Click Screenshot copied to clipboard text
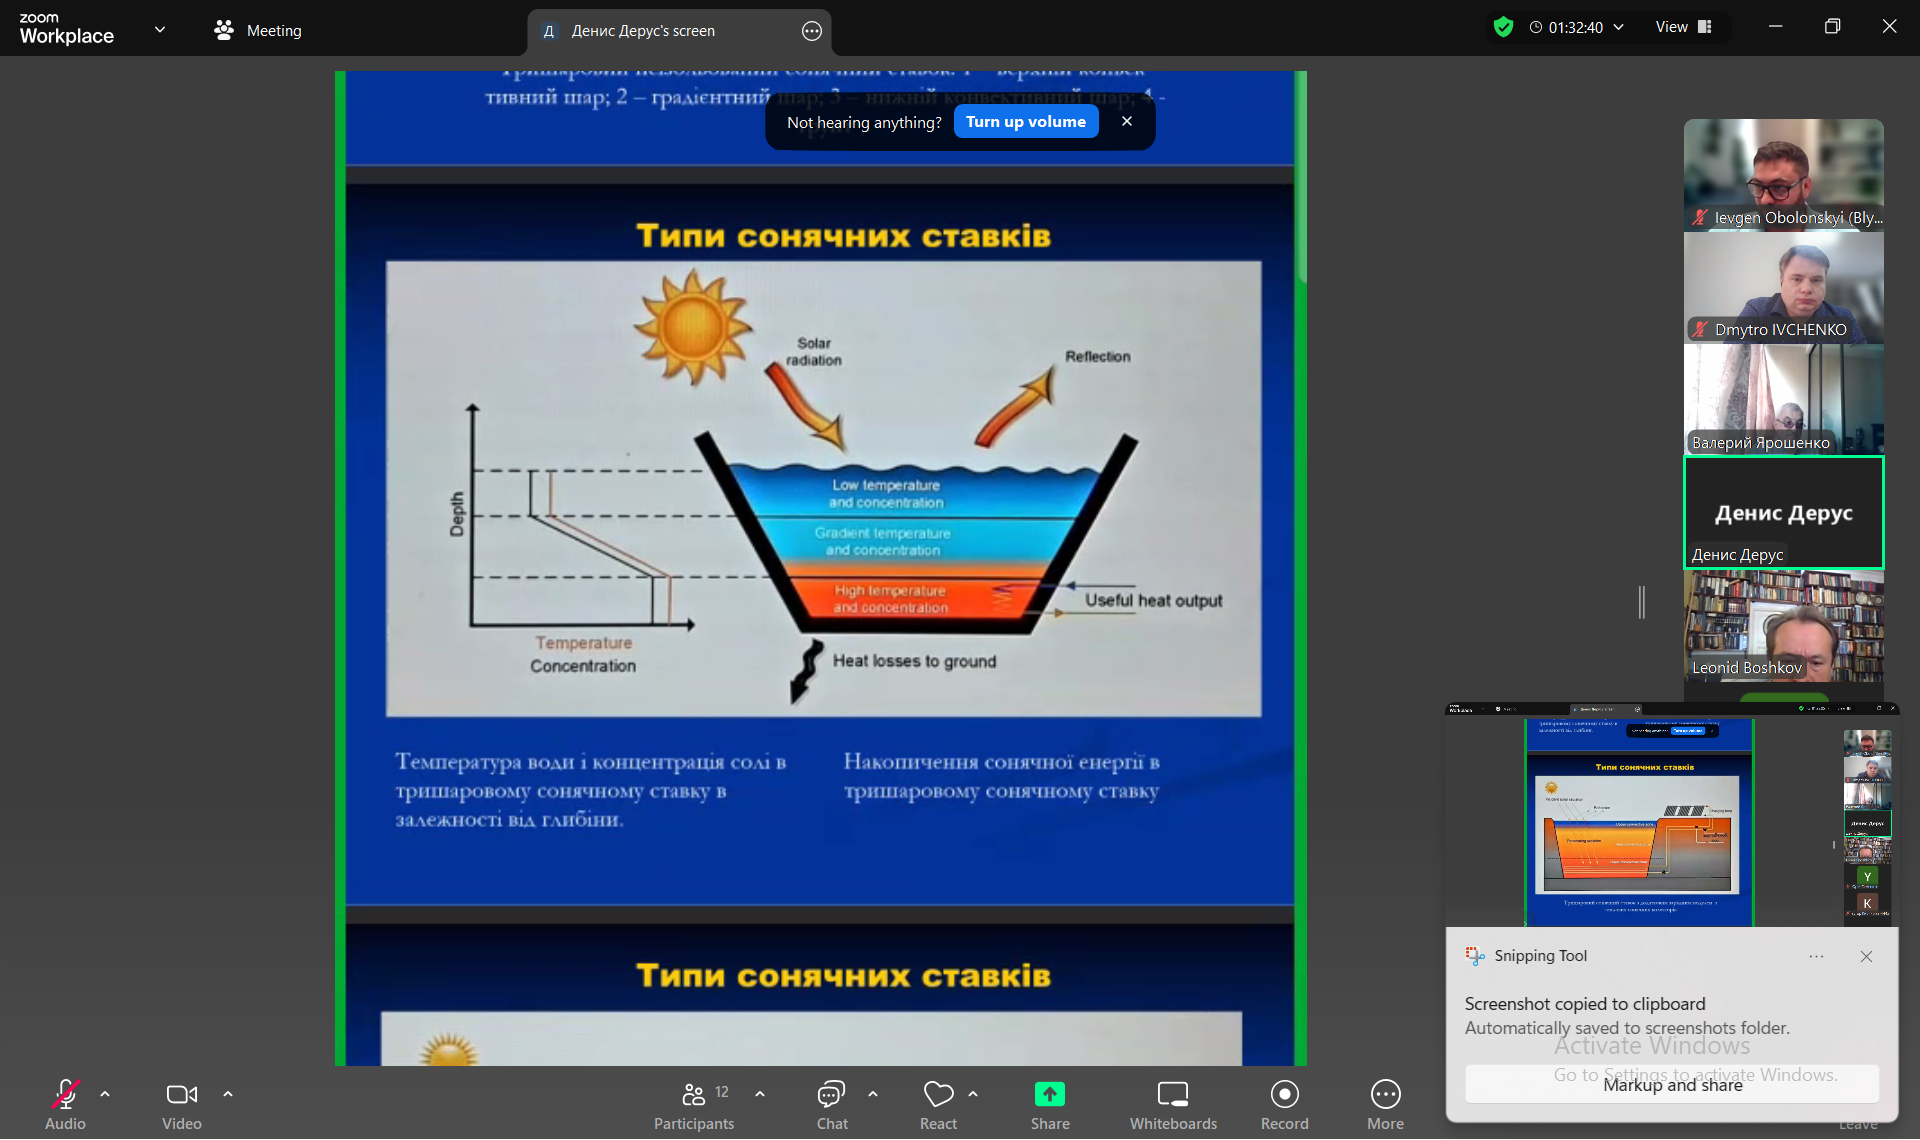This screenshot has height=1140, width=1920. (x=1585, y=1004)
